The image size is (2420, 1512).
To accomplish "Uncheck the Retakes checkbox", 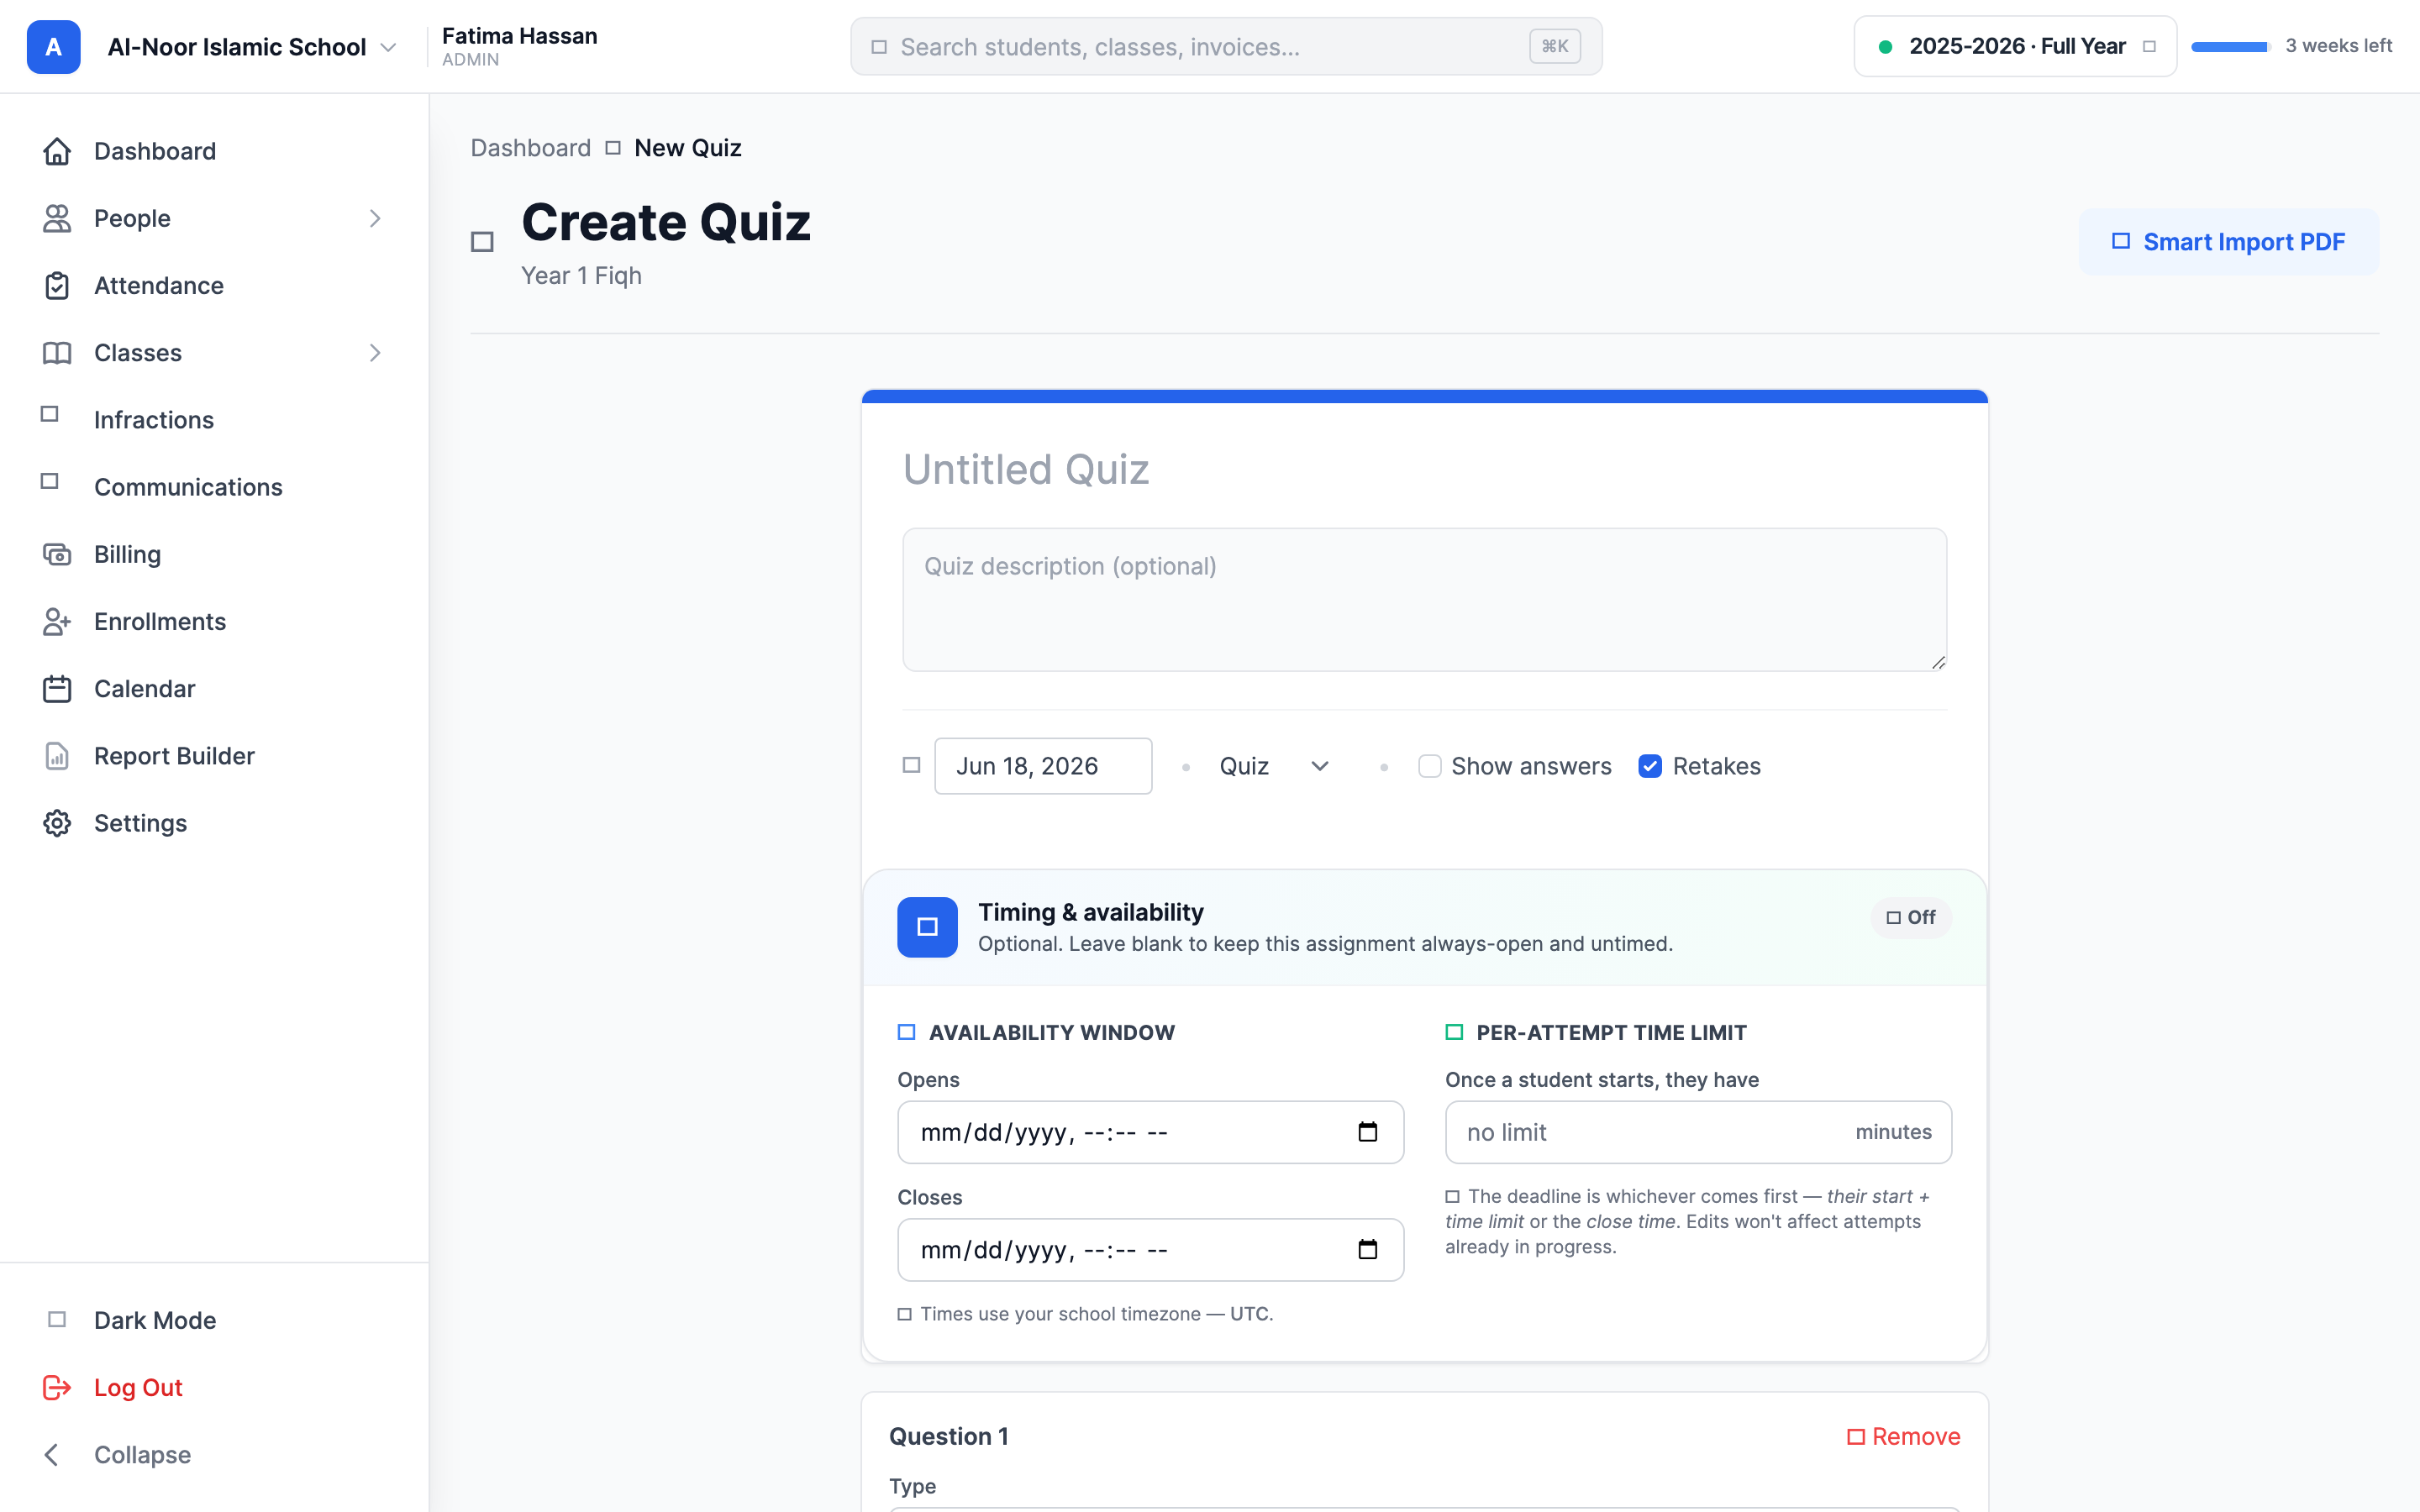I will tap(1649, 766).
